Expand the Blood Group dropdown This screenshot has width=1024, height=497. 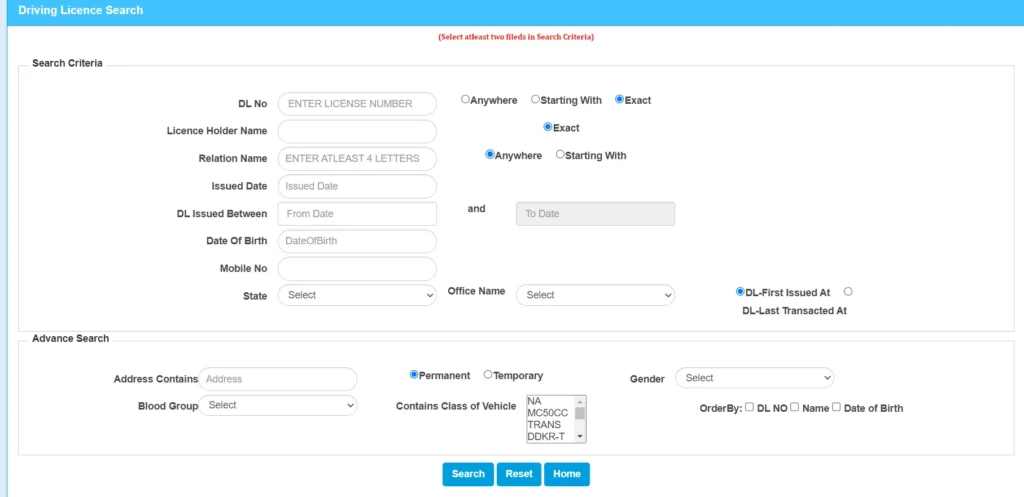278,405
